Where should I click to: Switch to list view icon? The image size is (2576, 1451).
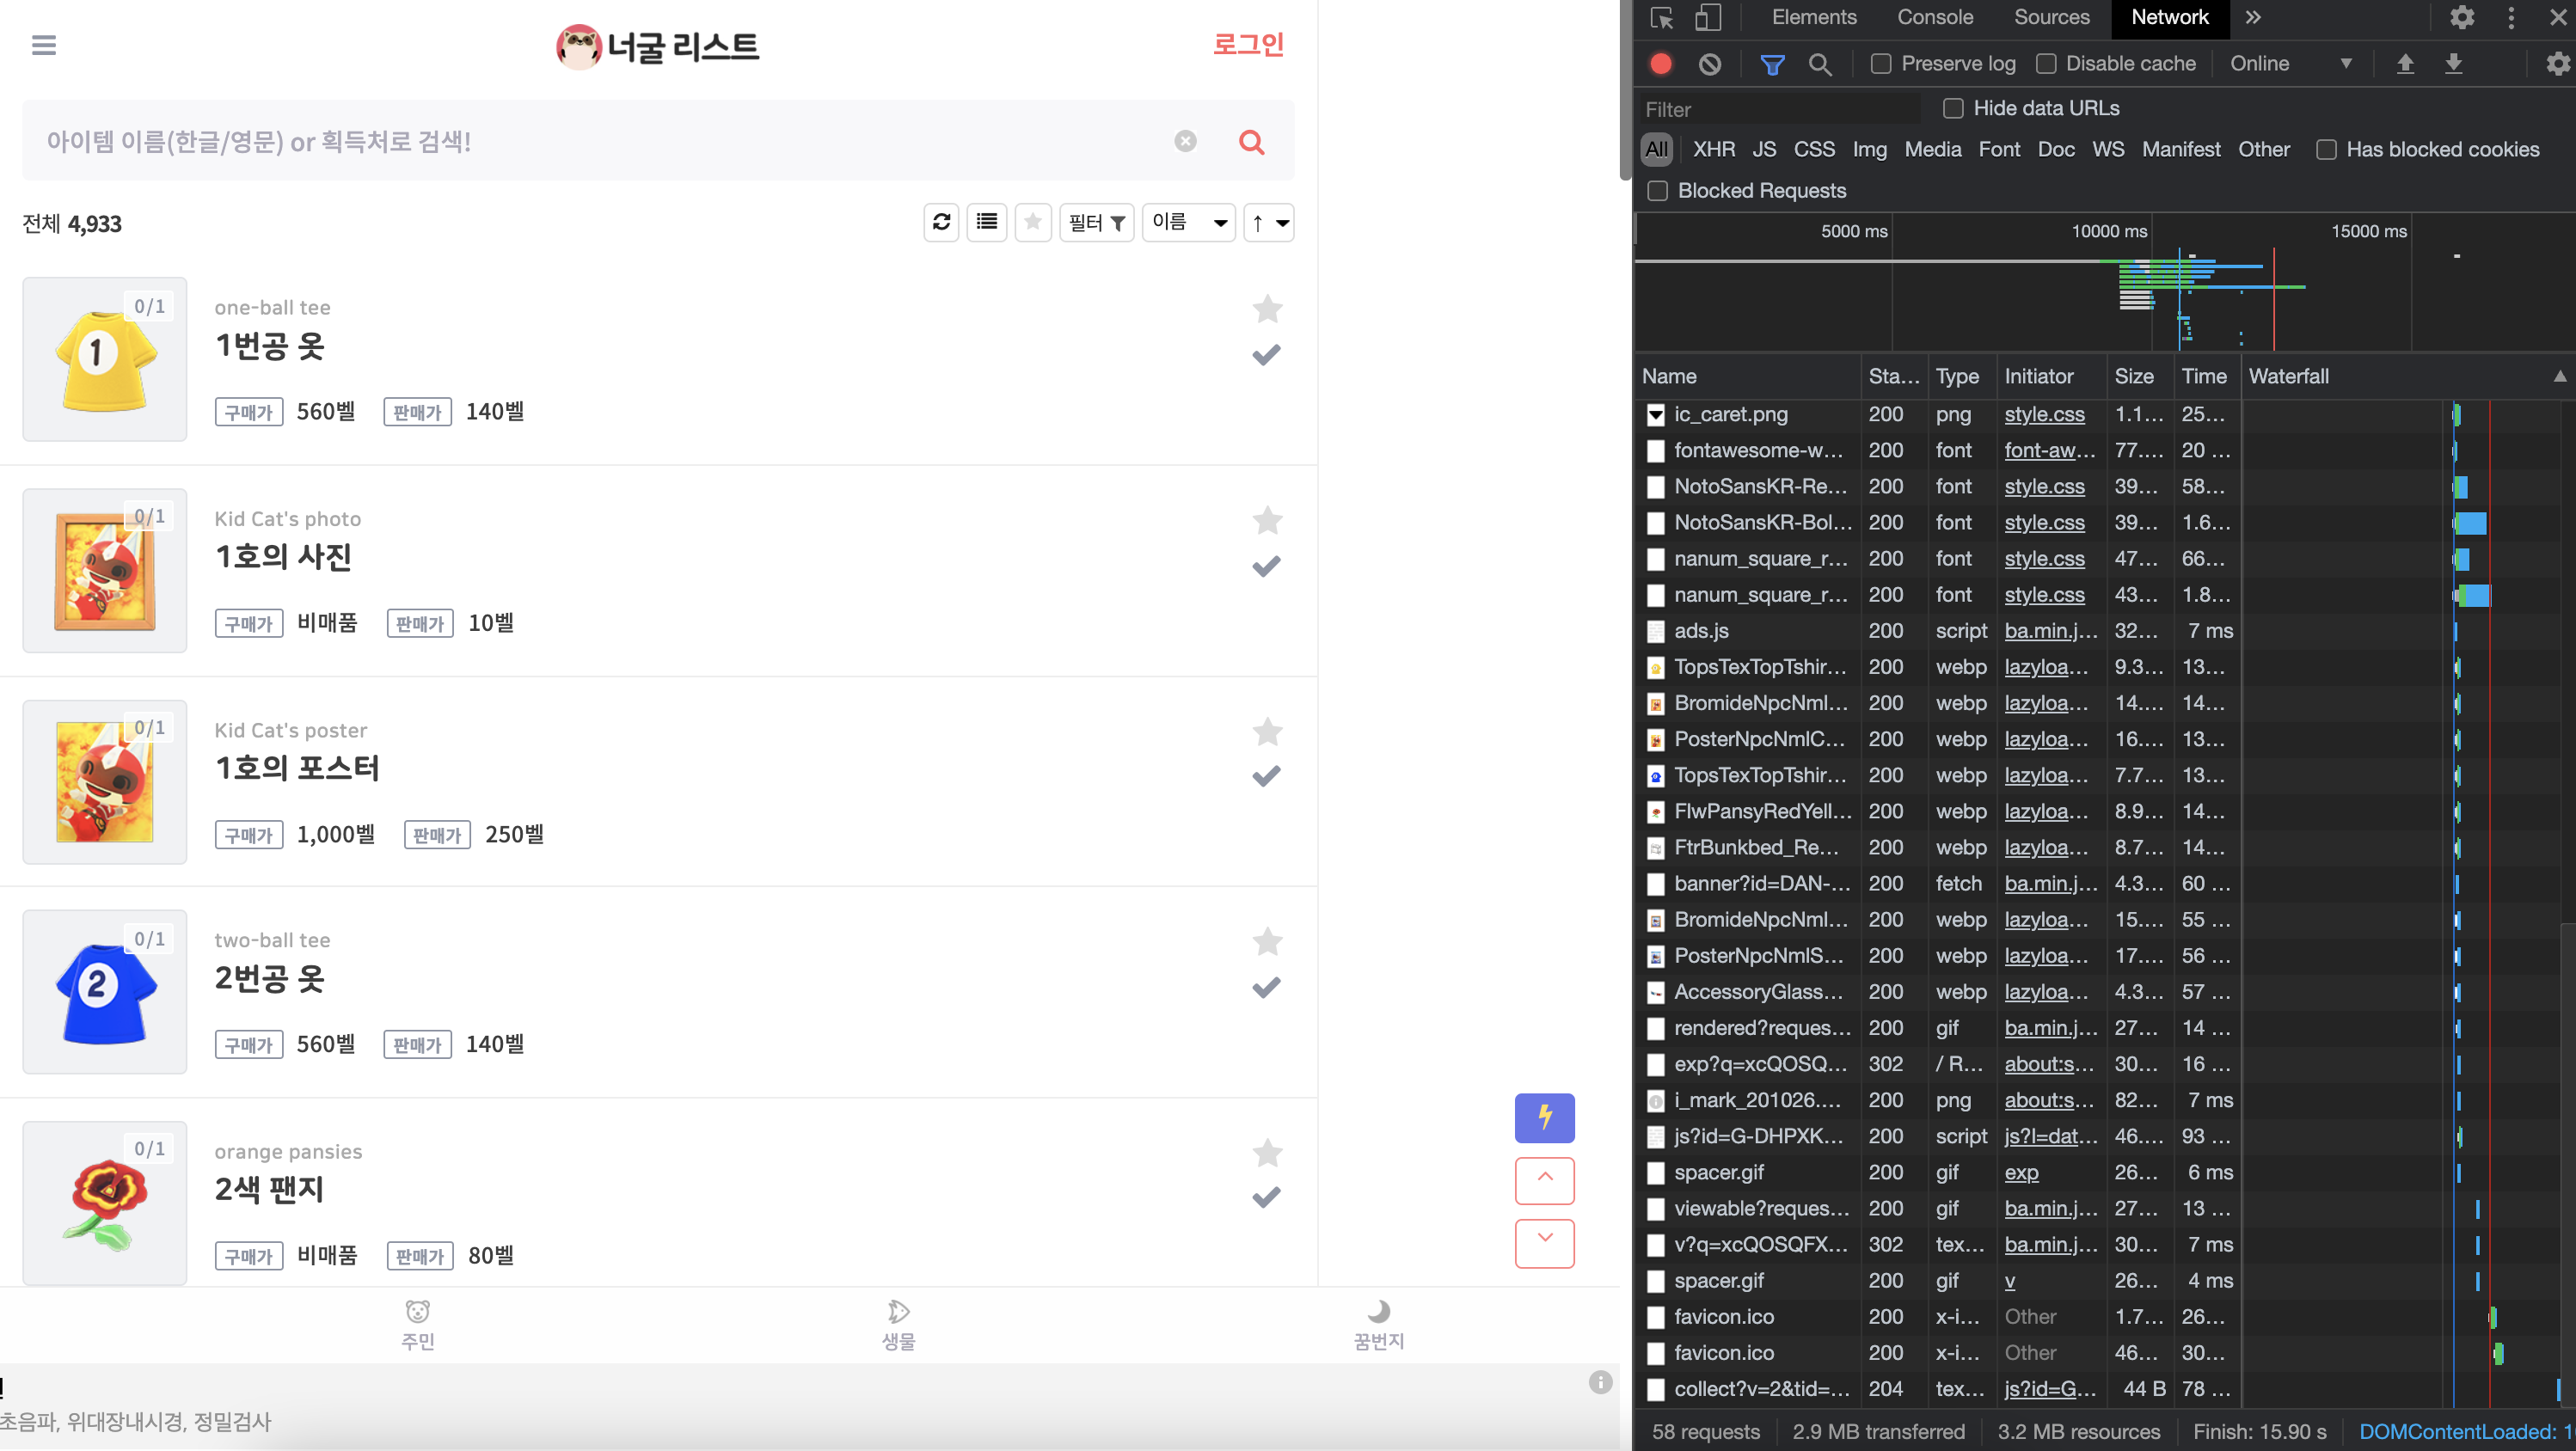click(986, 222)
